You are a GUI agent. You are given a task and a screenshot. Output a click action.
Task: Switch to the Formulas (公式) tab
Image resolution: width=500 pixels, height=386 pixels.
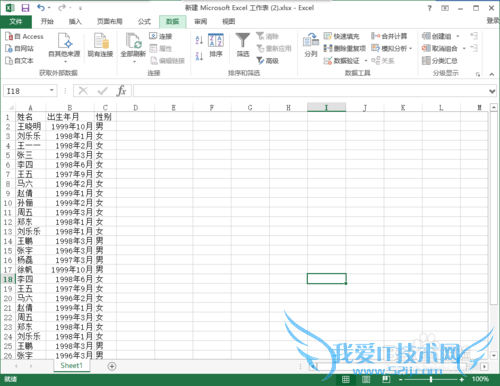(144, 22)
